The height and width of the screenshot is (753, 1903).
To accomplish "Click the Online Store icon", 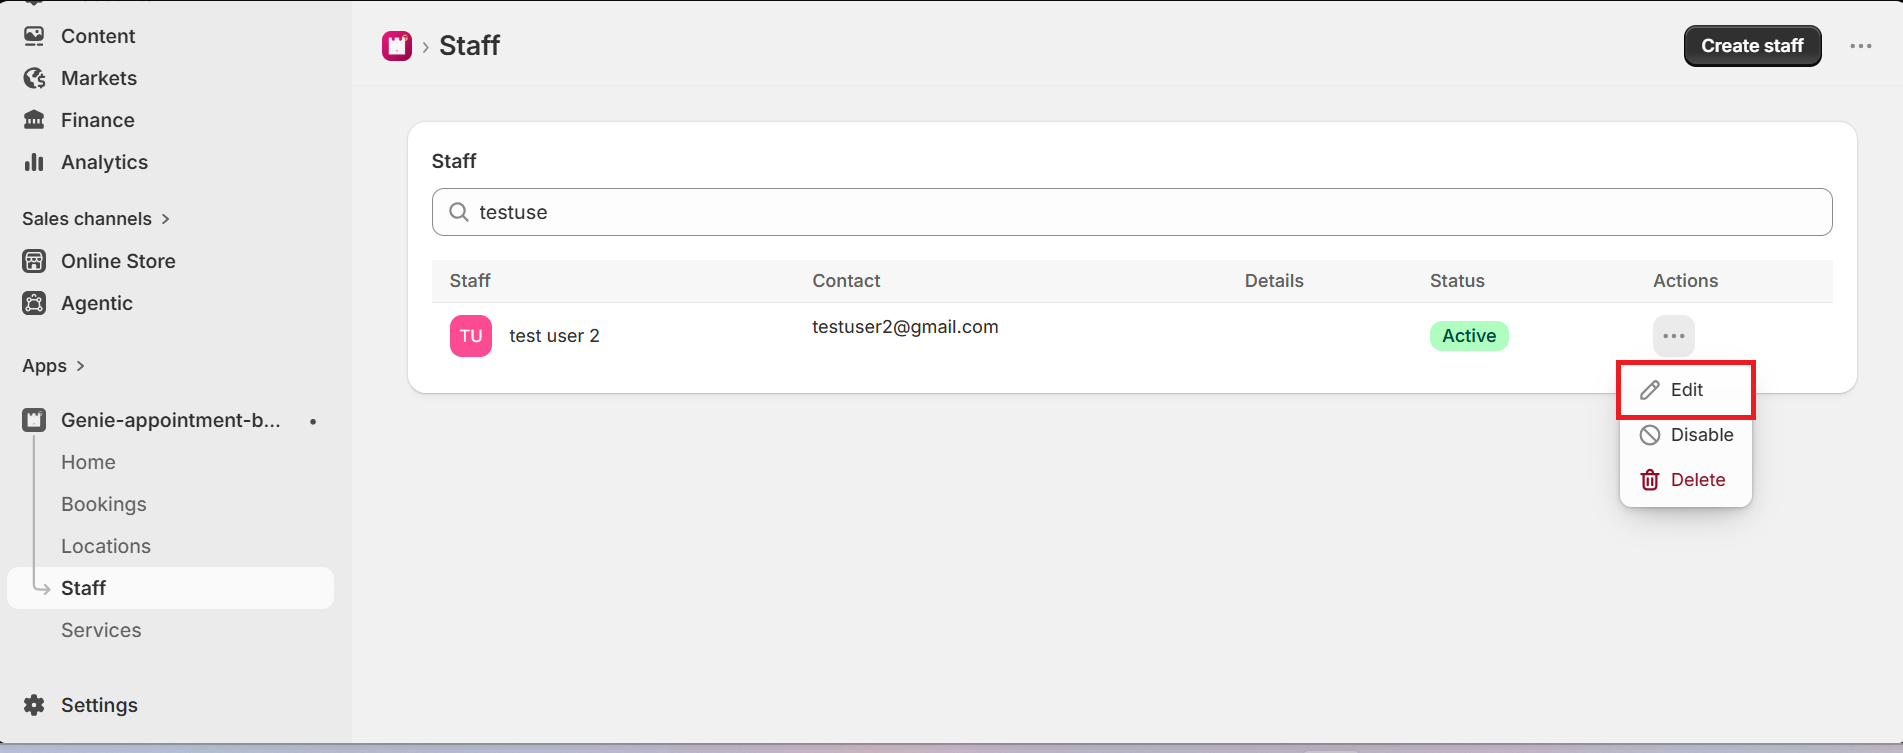I will [34, 261].
